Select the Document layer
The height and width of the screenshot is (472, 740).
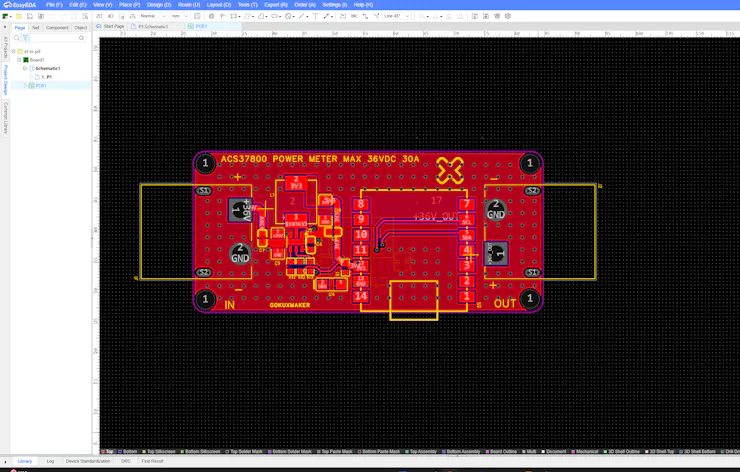pyautogui.click(x=553, y=452)
